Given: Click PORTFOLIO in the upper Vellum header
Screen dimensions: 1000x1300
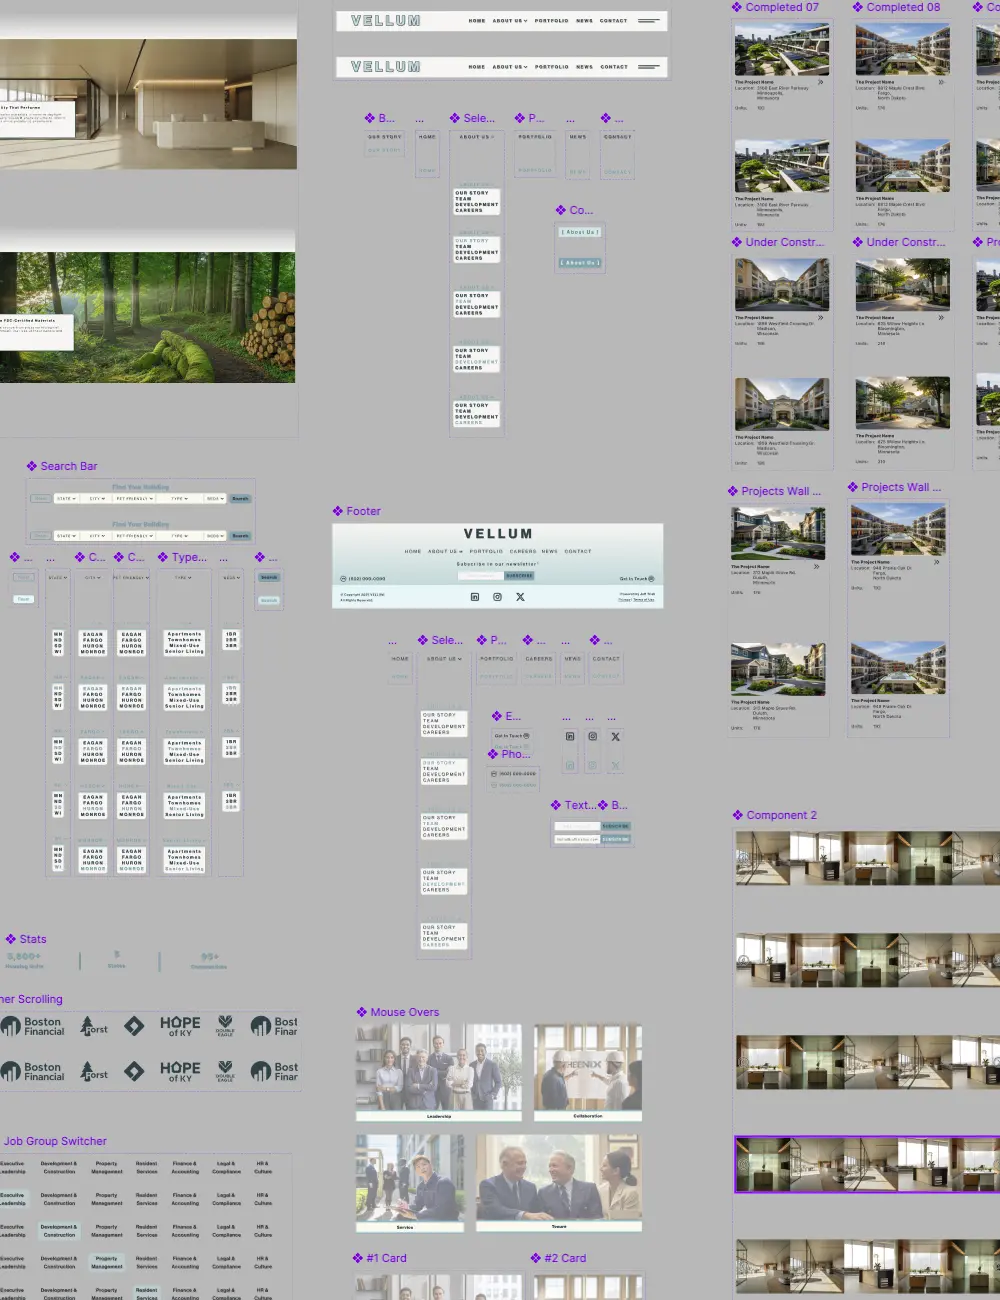Looking at the screenshot, I should pyautogui.click(x=551, y=20).
